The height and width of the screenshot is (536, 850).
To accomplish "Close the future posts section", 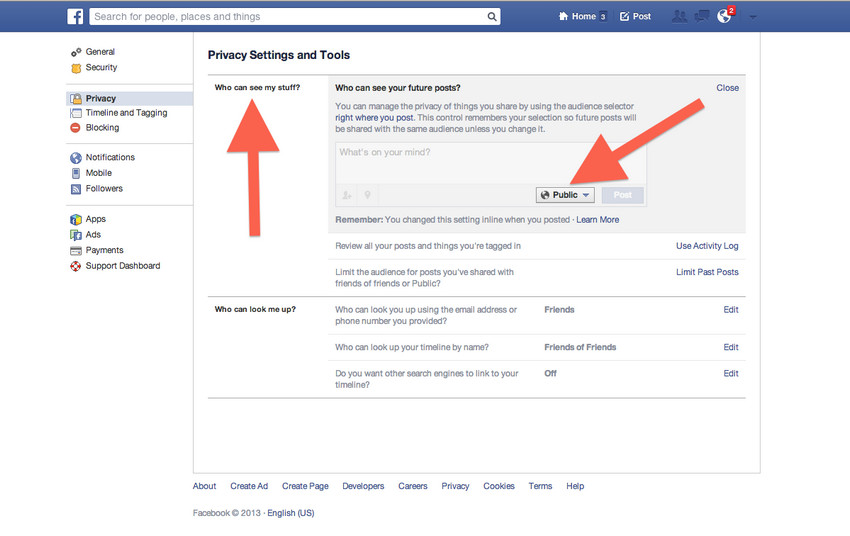I will (x=727, y=88).
